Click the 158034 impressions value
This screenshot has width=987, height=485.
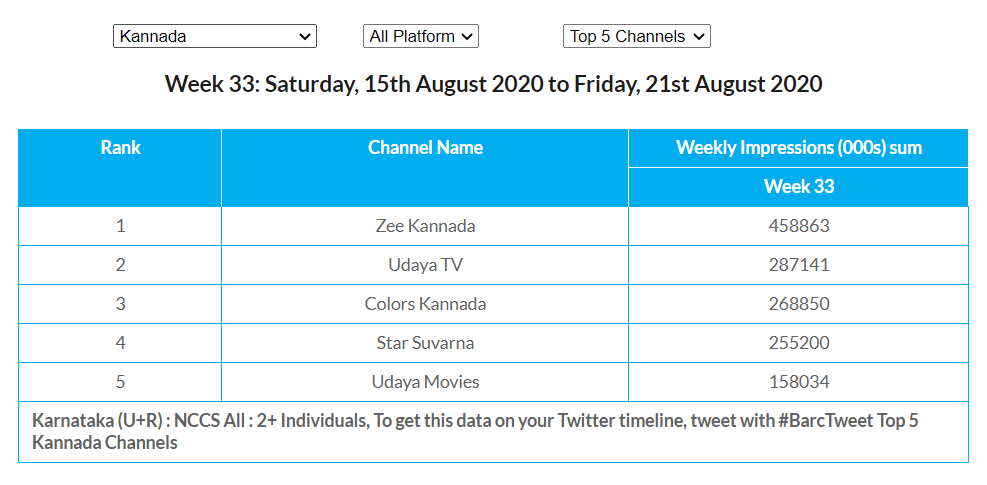(x=798, y=382)
